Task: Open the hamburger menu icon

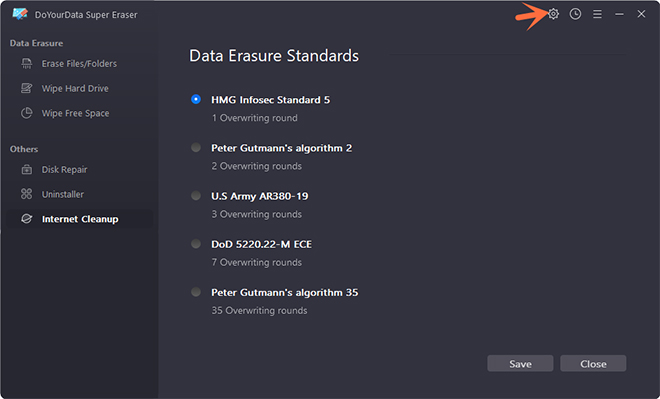Action: coord(597,14)
